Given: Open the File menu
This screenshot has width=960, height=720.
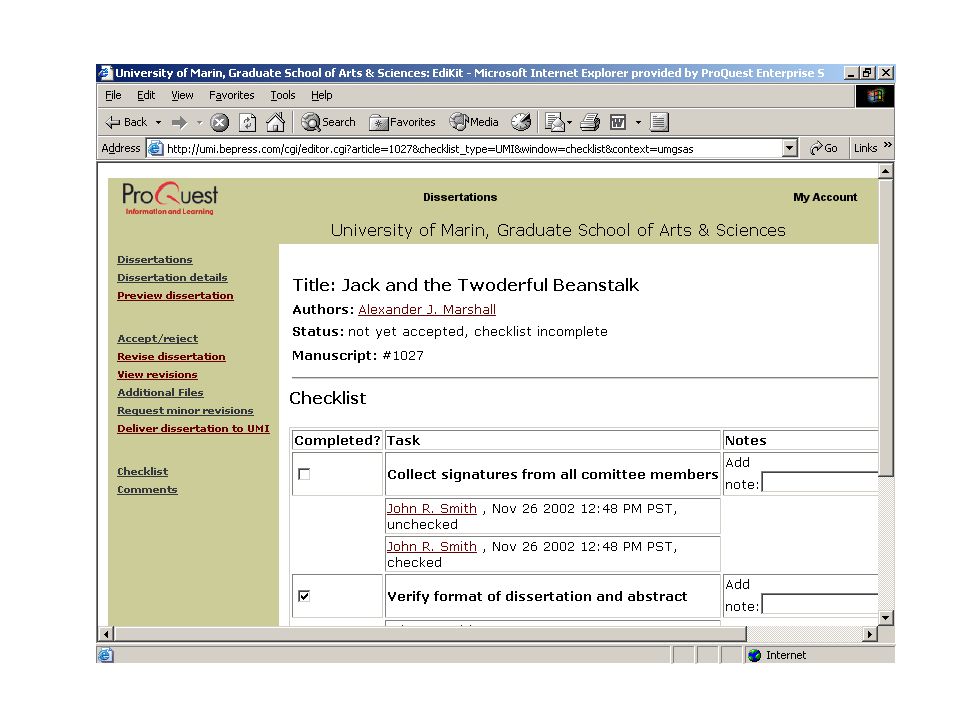Looking at the screenshot, I should click(113, 95).
